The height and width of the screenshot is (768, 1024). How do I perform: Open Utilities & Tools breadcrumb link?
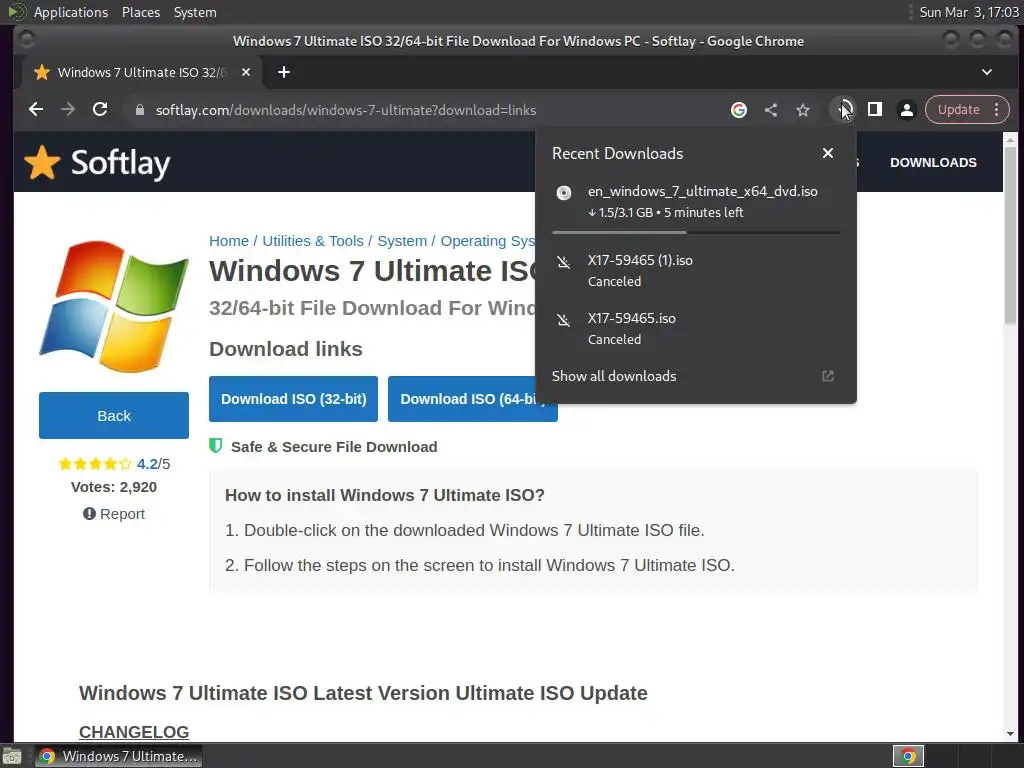(313, 241)
